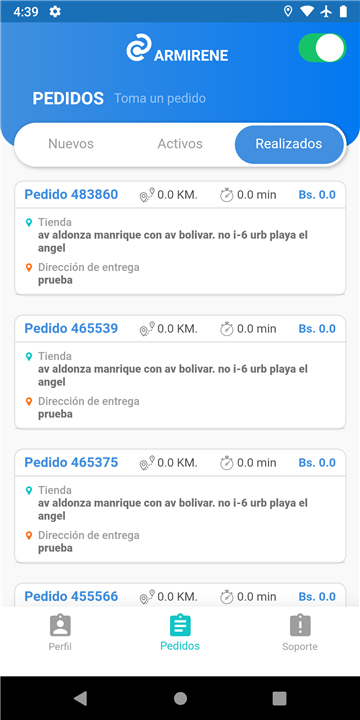
Task: Click distance pin icon on Pedido 483860
Action: pos(147,195)
